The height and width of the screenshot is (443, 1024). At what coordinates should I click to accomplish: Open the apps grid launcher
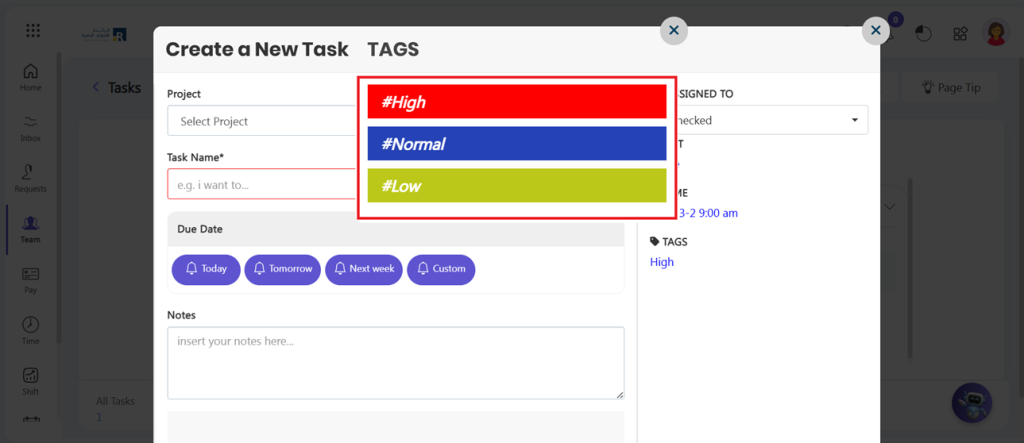tap(33, 31)
